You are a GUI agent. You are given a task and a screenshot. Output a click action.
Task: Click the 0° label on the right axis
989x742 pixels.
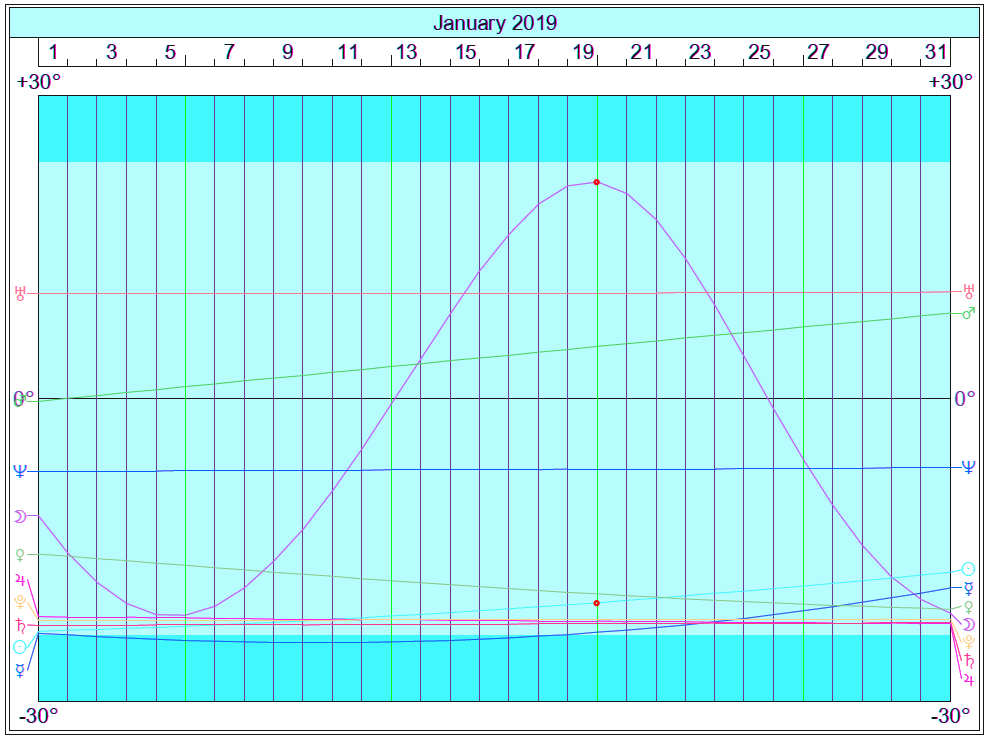[964, 399]
